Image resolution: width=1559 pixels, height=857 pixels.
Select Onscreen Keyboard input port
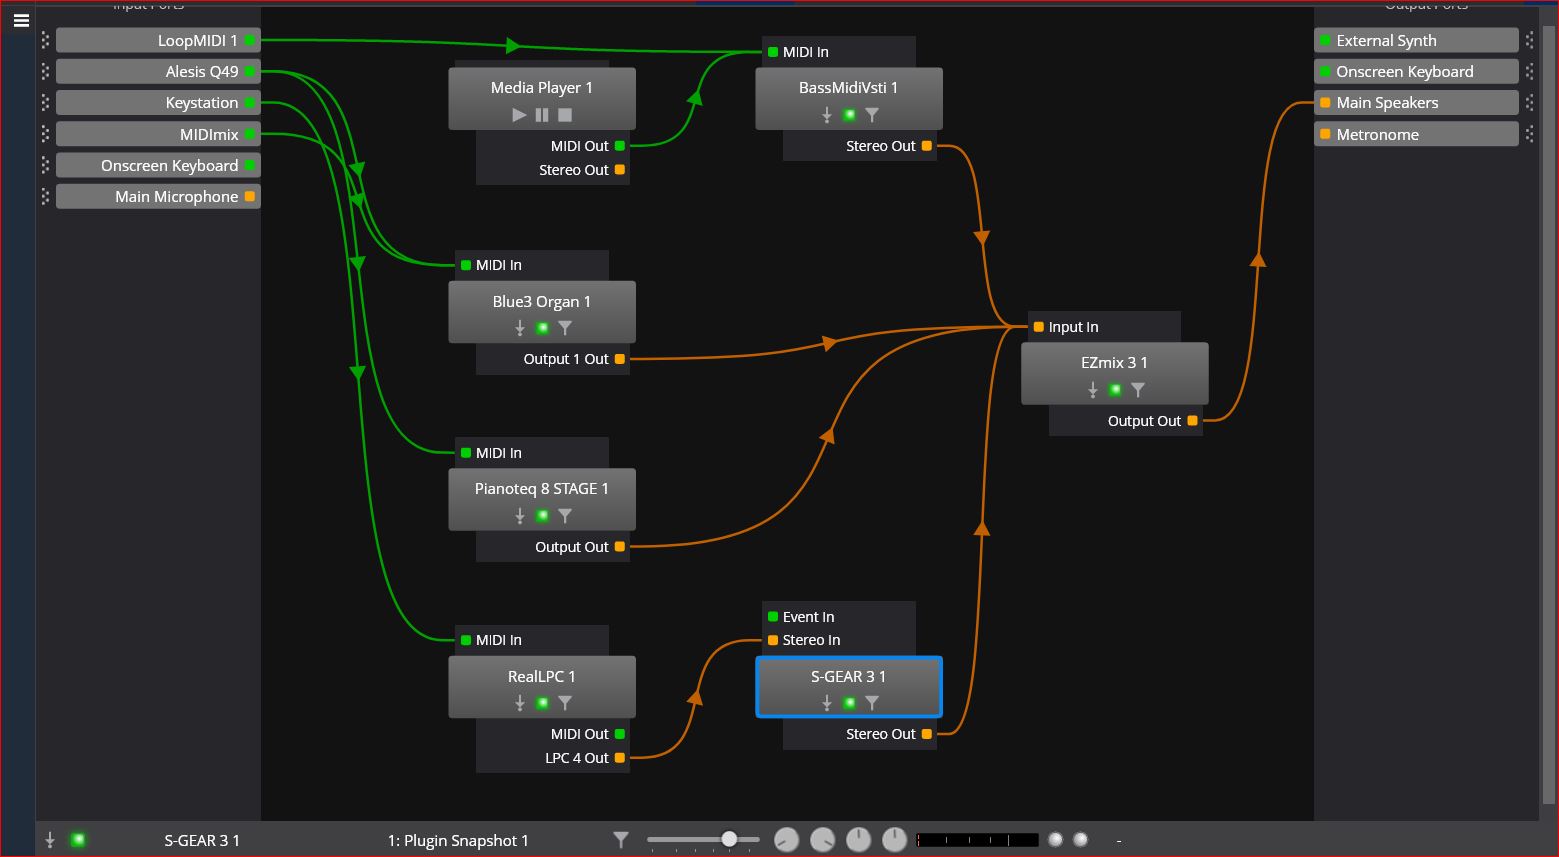[x=158, y=165]
